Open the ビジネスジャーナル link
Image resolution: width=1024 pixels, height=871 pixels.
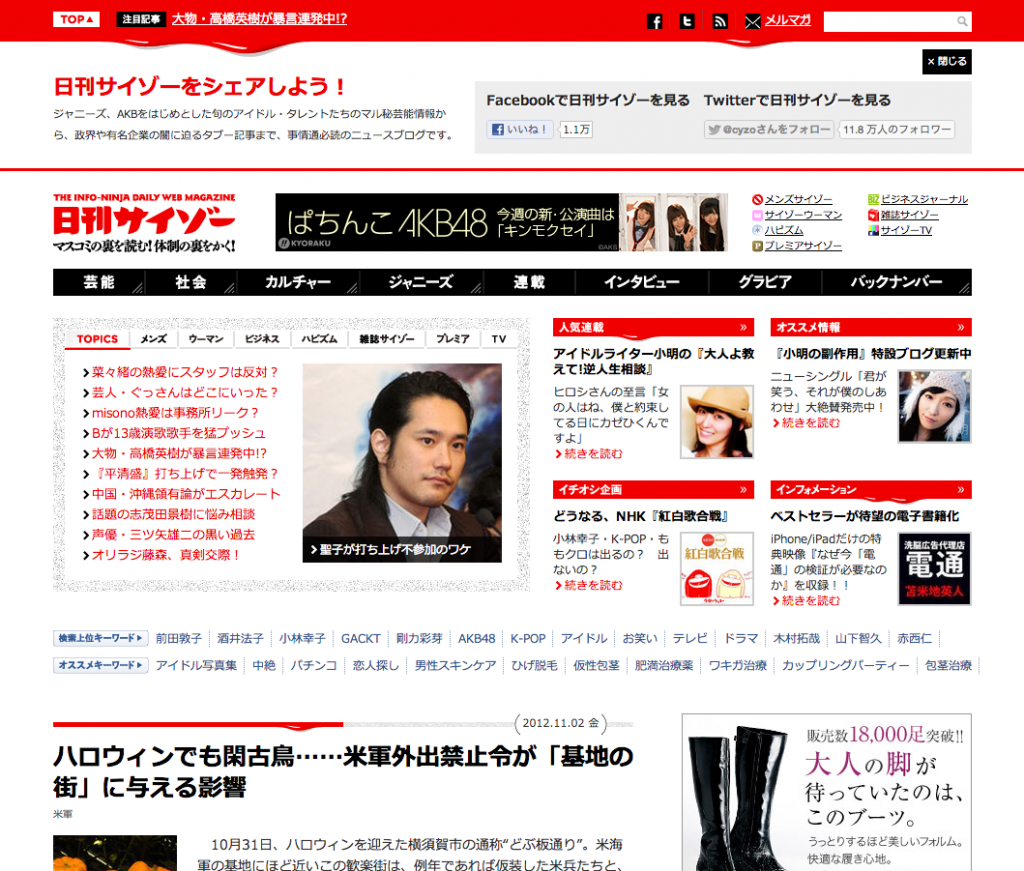tap(924, 199)
